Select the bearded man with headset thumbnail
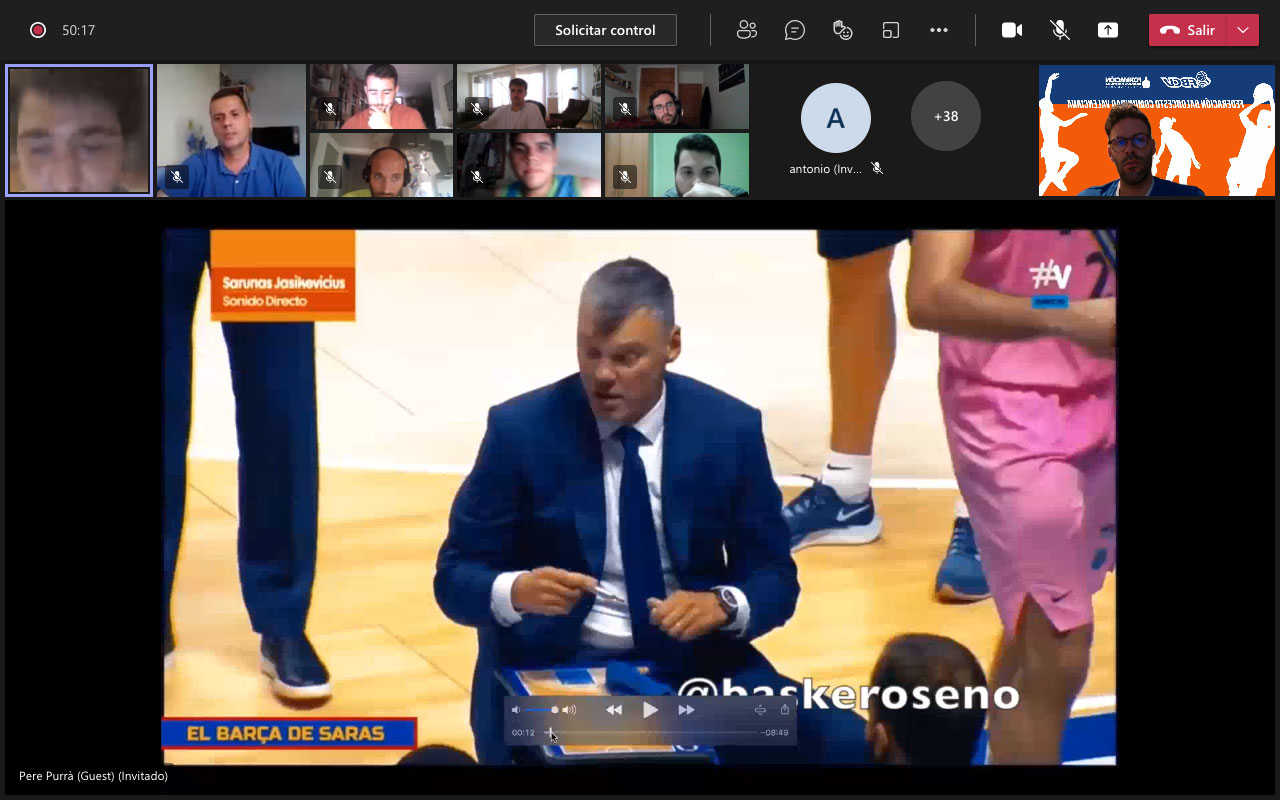The width and height of the screenshot is (1280, 800). (677, 96)
